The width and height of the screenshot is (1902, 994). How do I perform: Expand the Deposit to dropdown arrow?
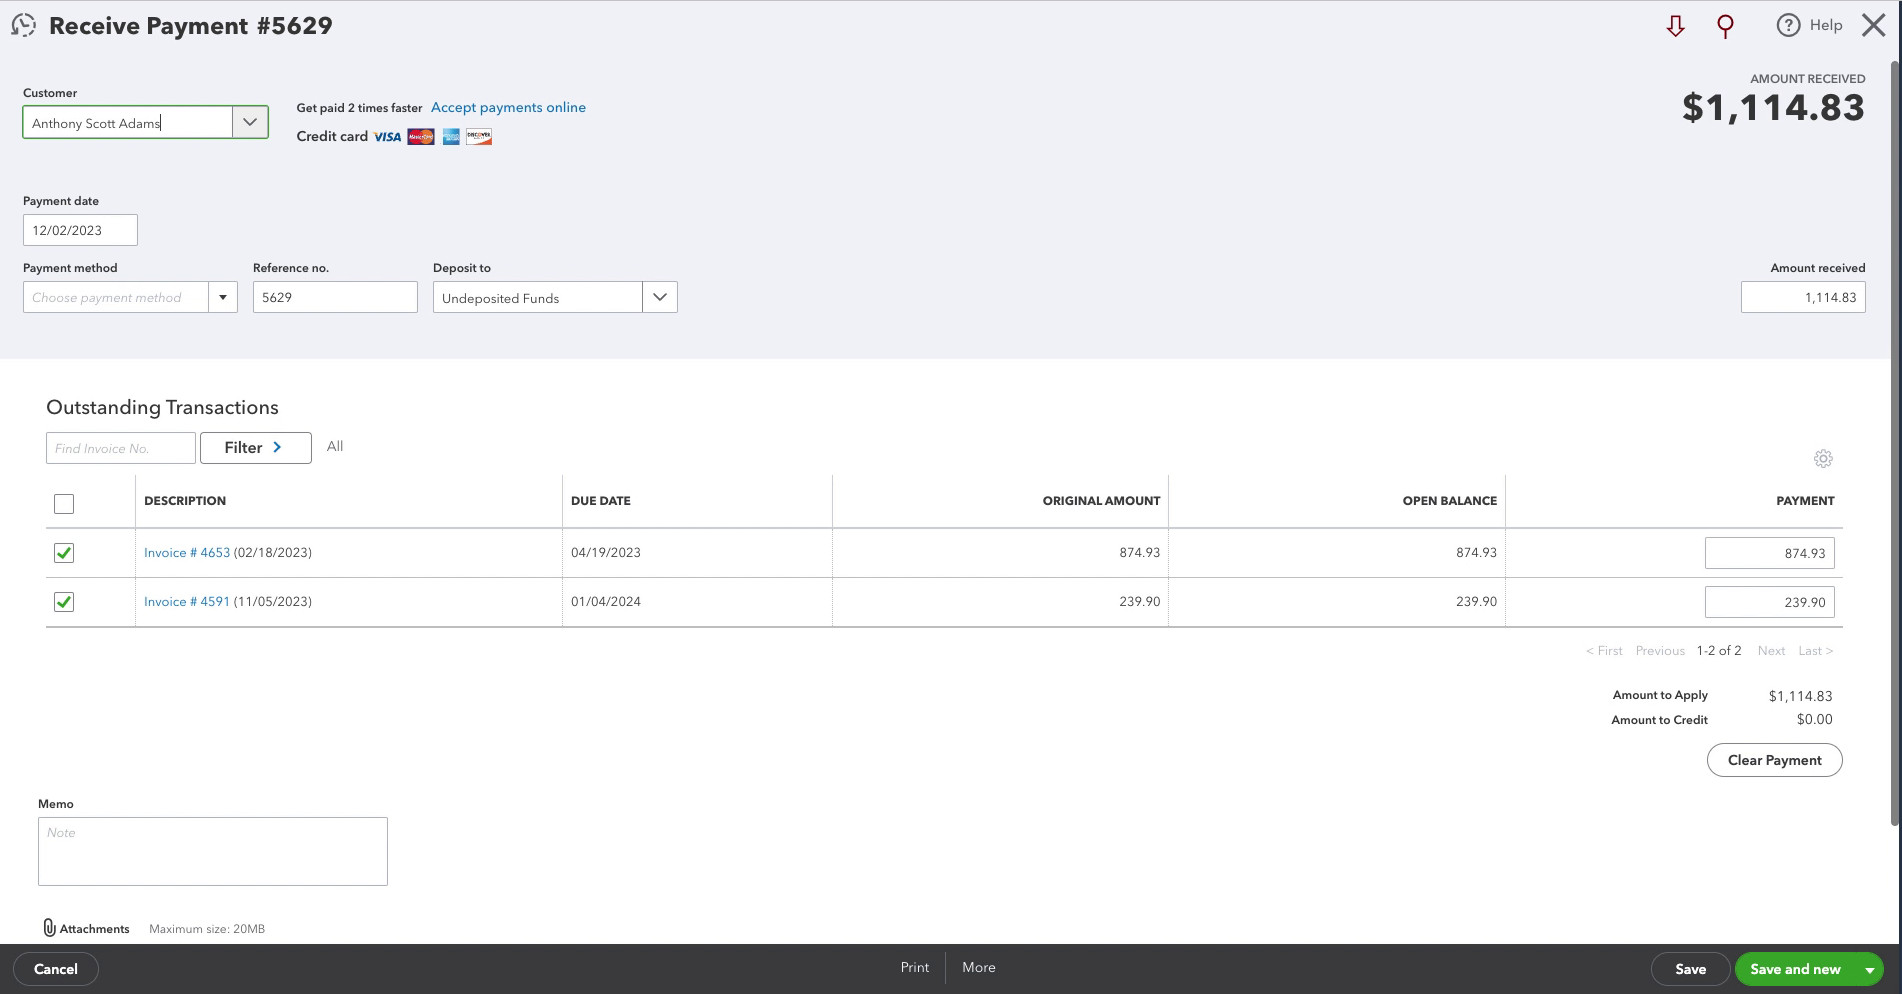[660, 297]
